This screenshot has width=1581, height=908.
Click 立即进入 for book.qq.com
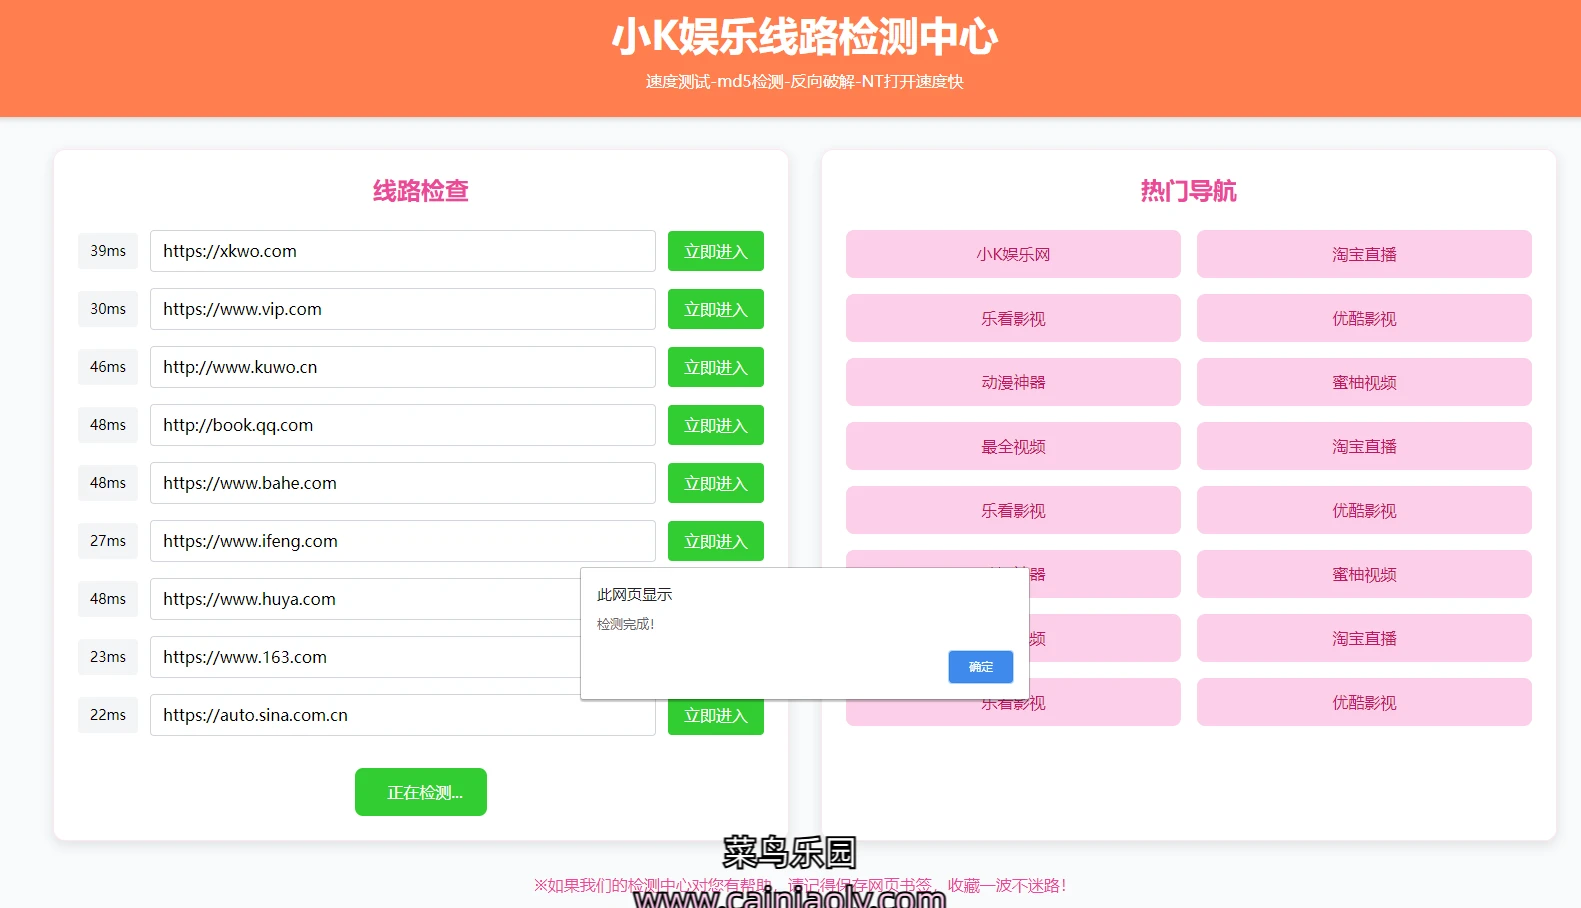coord(715,425)
